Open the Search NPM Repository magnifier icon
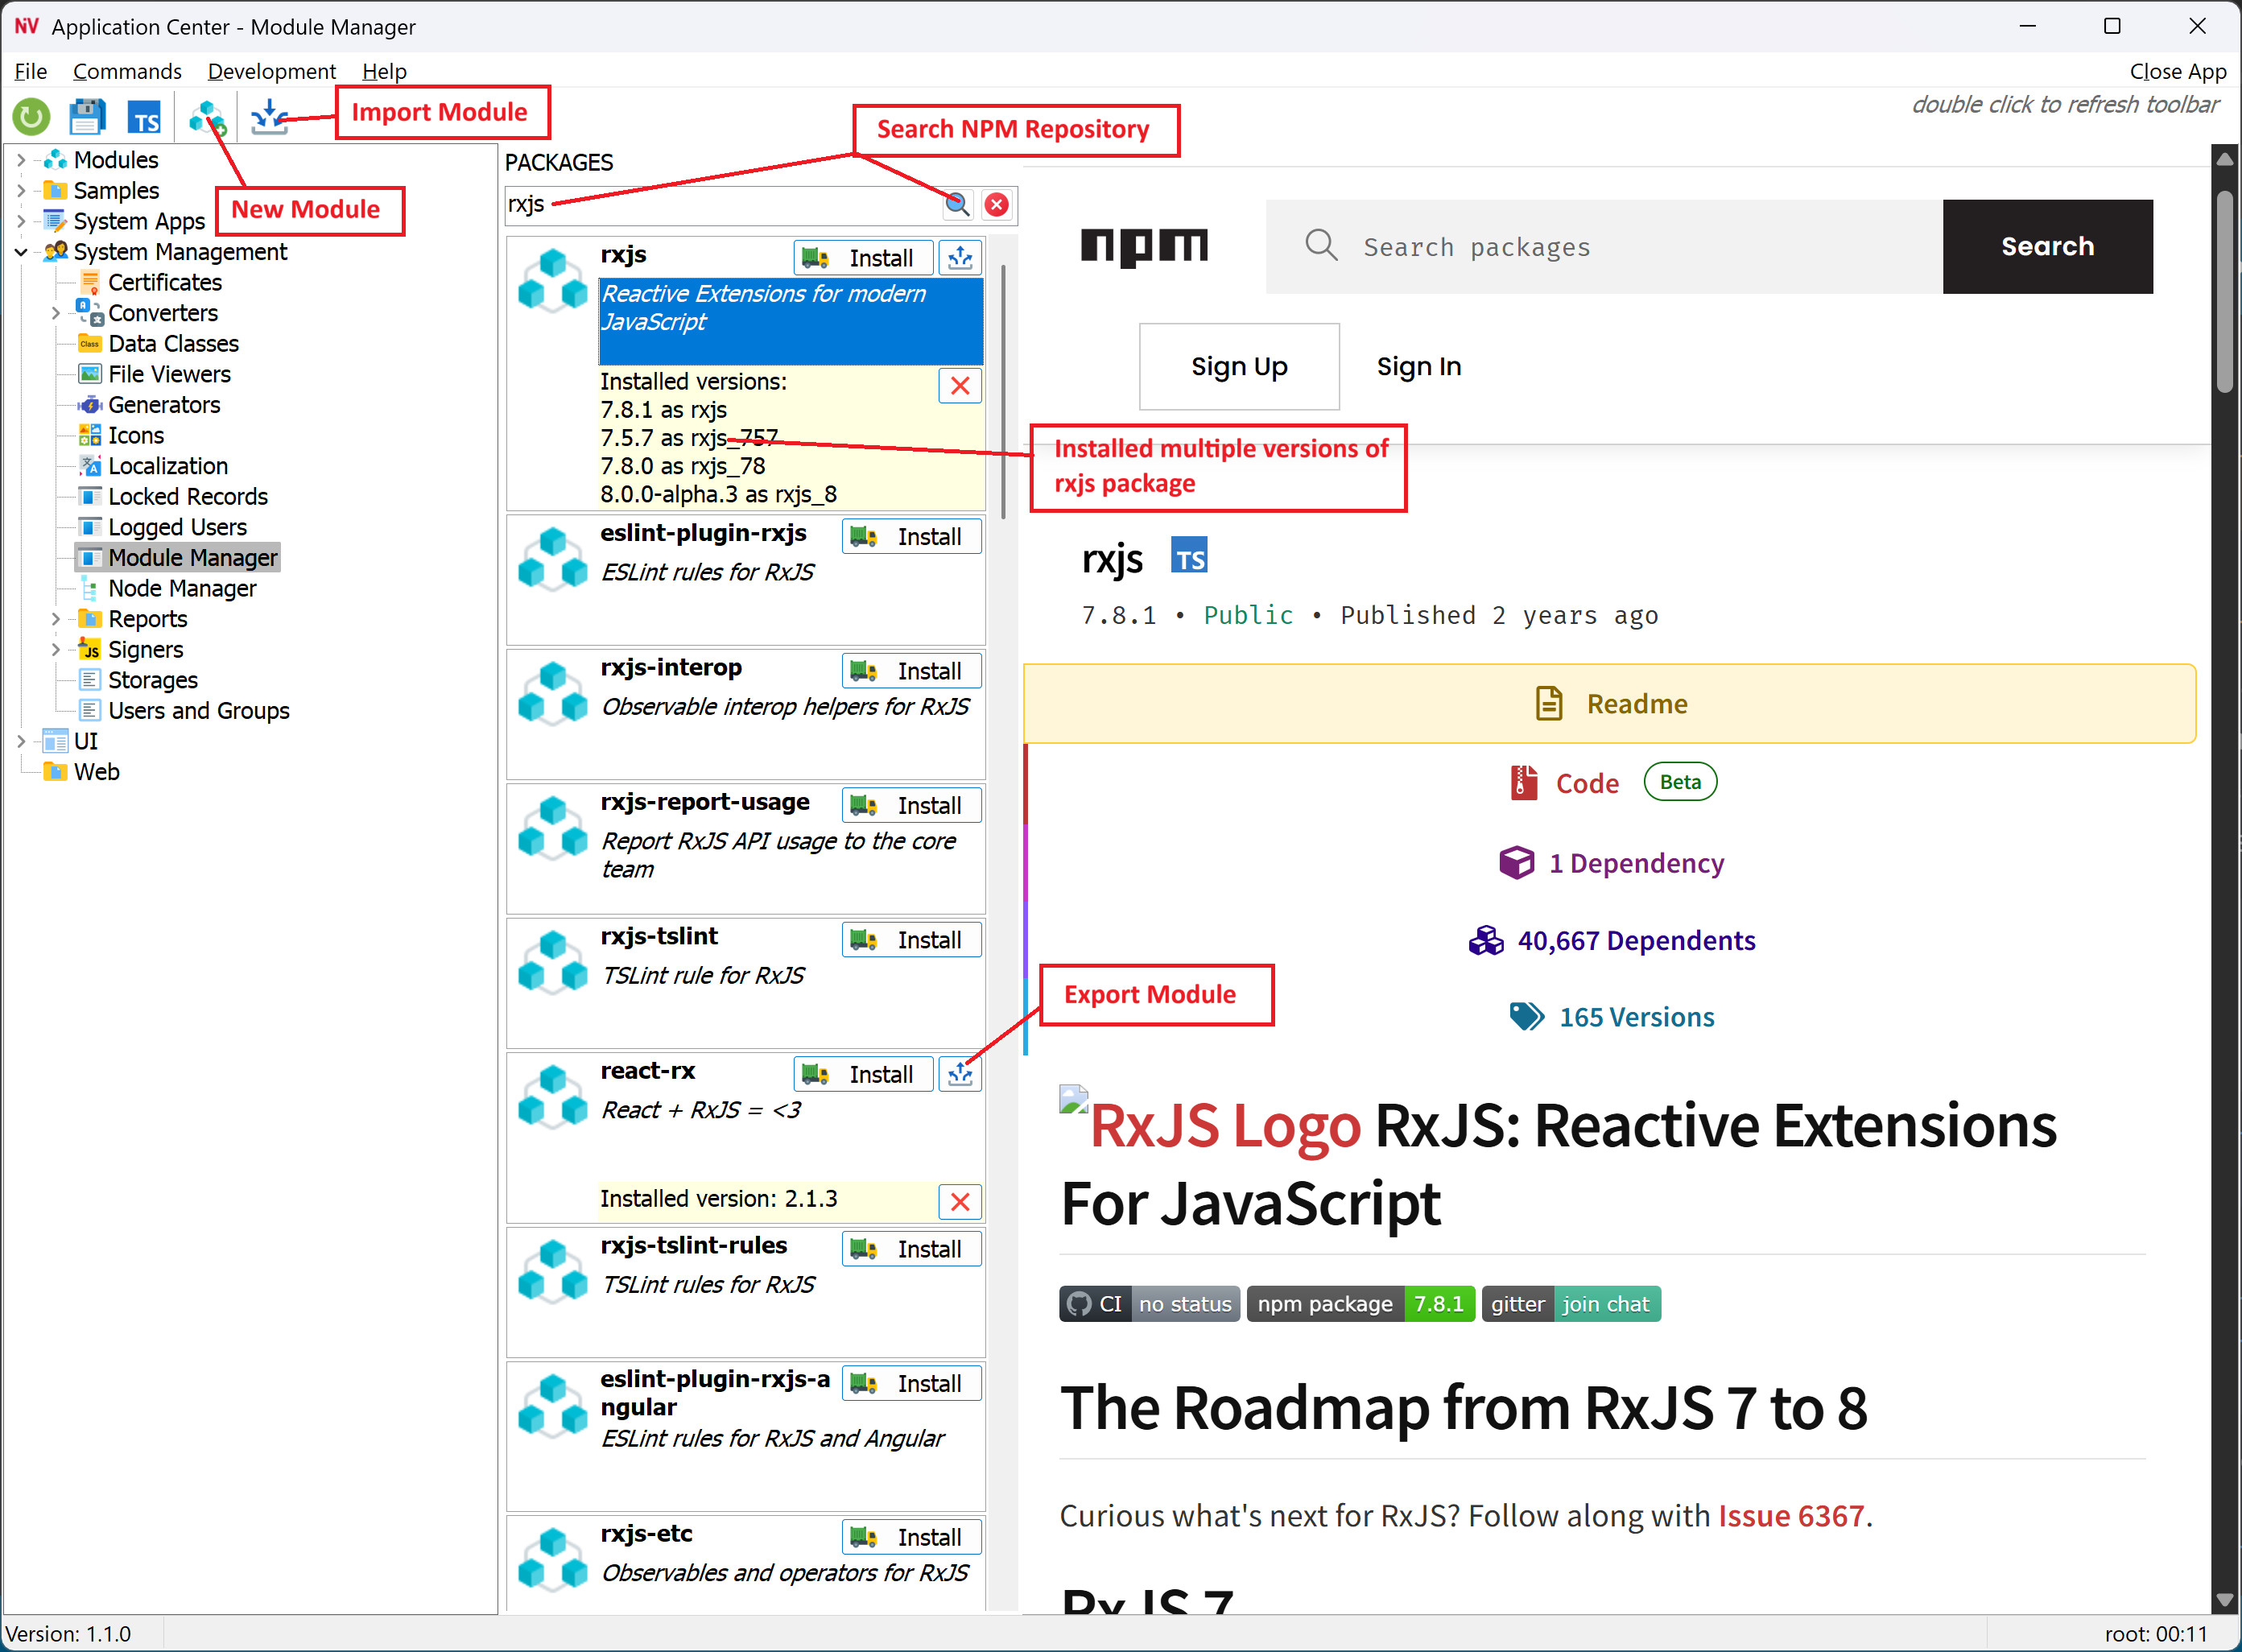Viewport: 2242px width, 1652px height. click(957, 204)
